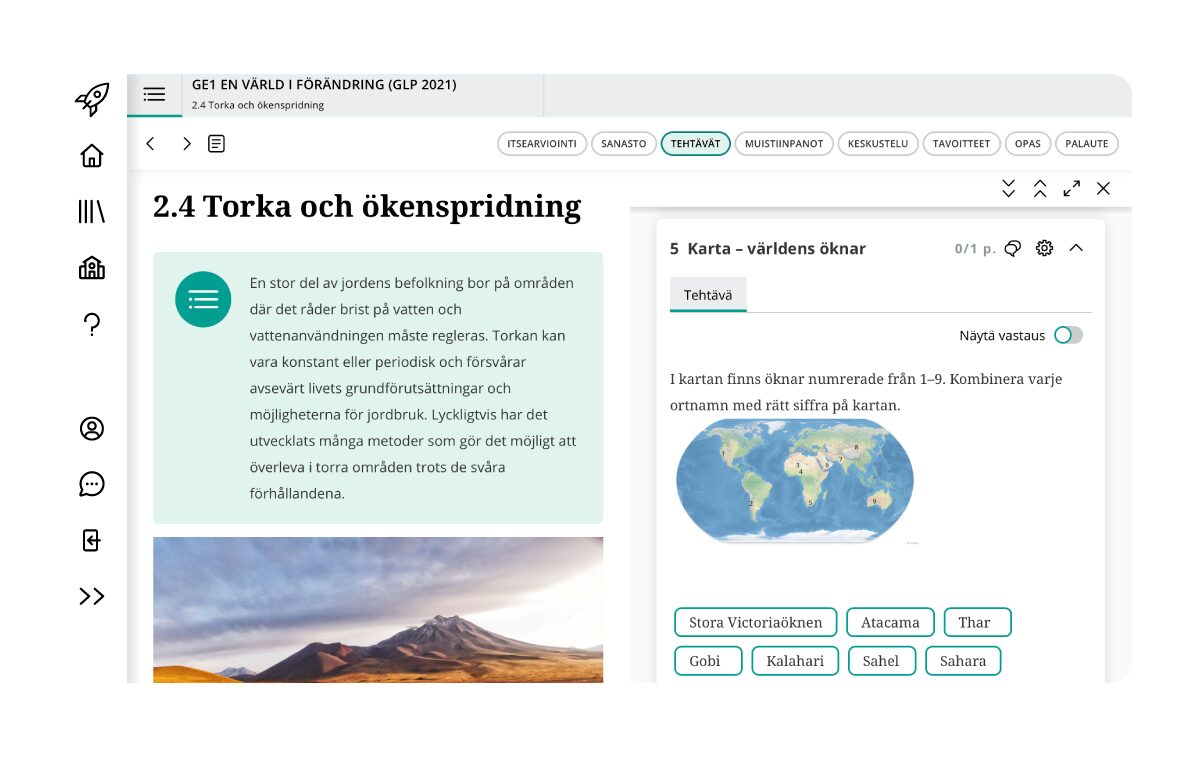Collapse the Karta – världens öknar exercise
Image resolution: width=1200 pixels, height=758 pixels.
1076,248
